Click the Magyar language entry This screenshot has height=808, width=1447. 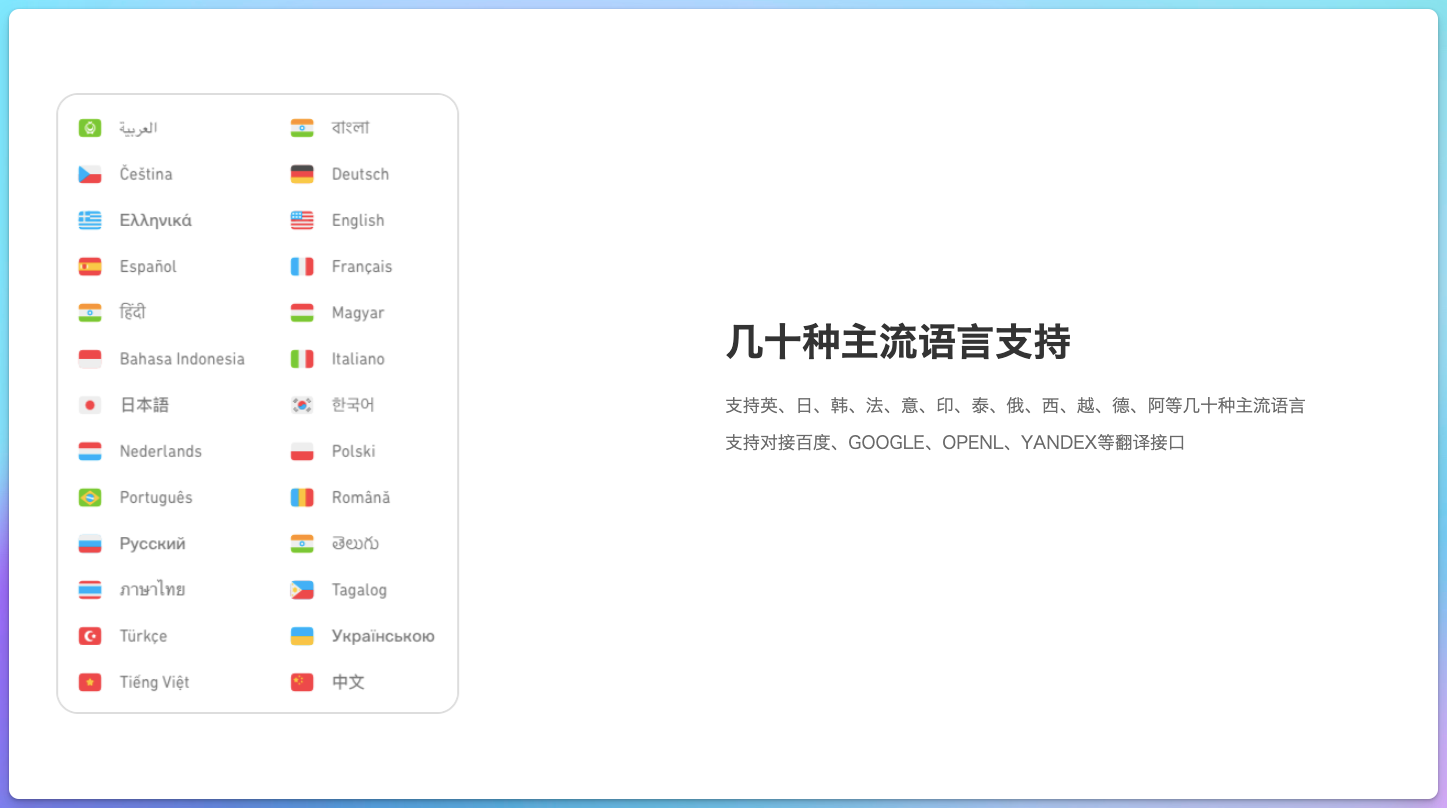(x=356, y=312)
